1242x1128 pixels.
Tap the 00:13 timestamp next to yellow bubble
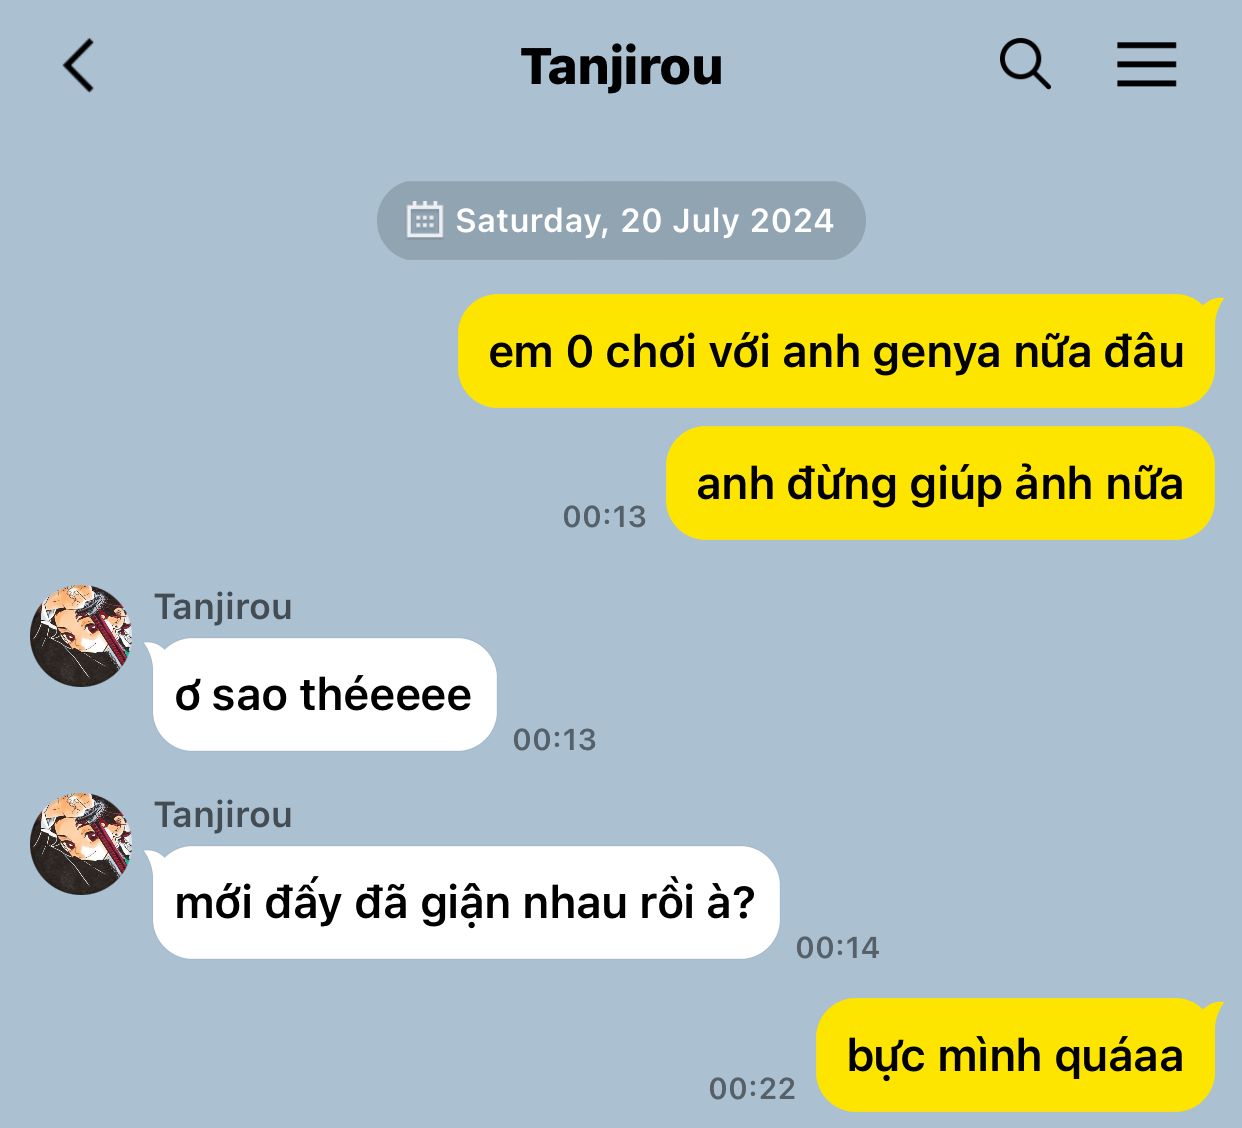[605, 517]
